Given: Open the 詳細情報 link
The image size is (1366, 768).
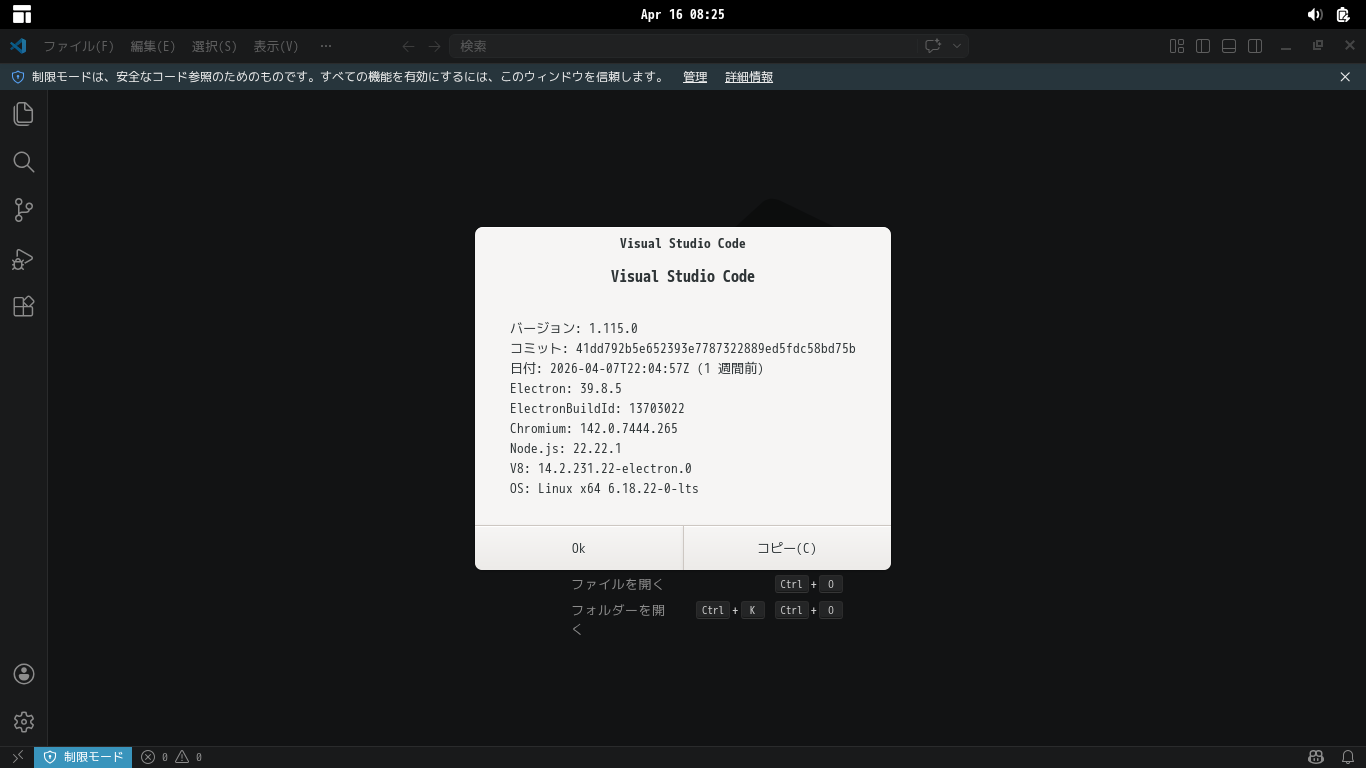Looking at the screenshot, I should click(x=749, y=77).
